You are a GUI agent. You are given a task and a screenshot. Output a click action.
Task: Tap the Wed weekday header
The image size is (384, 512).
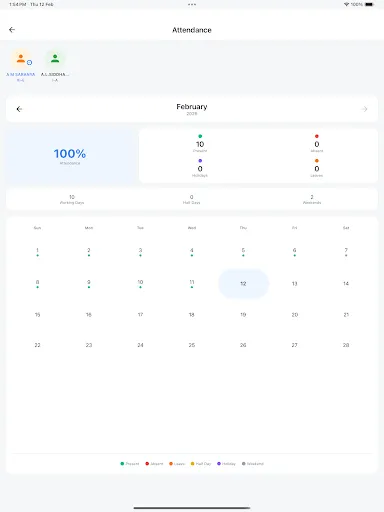click(x=192, y=228)
